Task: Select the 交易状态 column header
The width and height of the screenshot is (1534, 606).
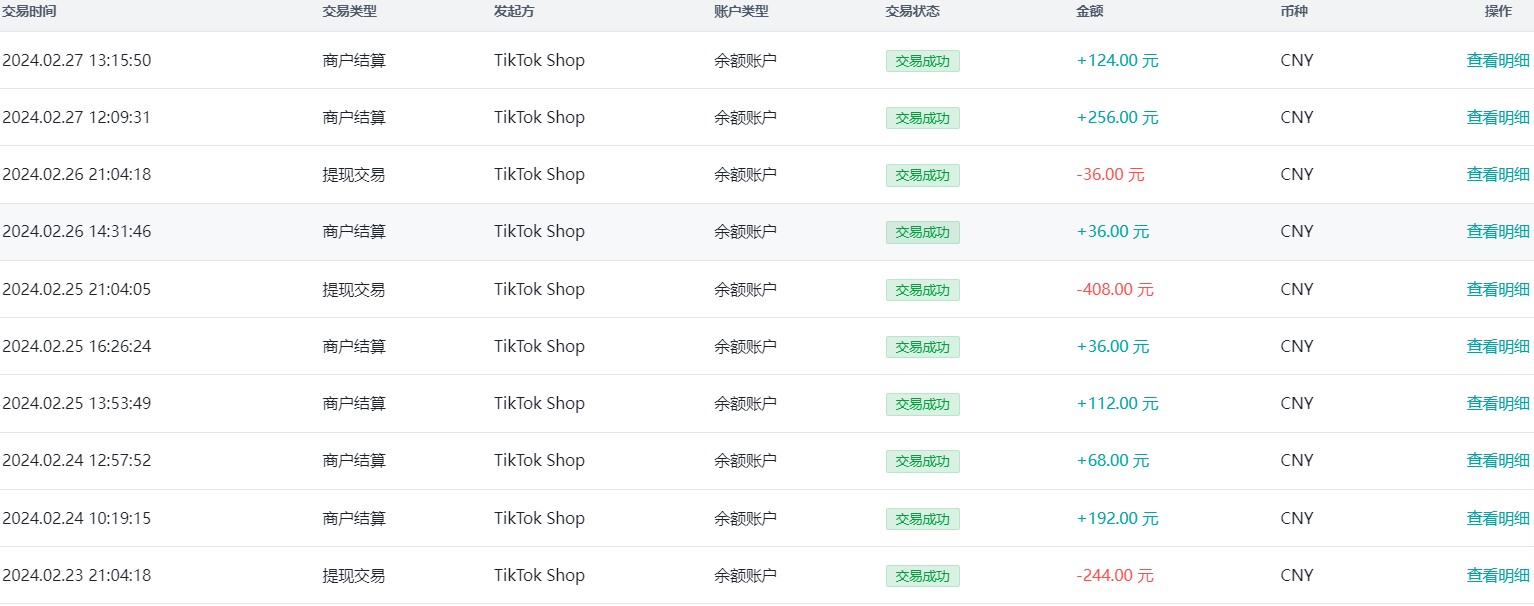Action: tap(912, 12)
